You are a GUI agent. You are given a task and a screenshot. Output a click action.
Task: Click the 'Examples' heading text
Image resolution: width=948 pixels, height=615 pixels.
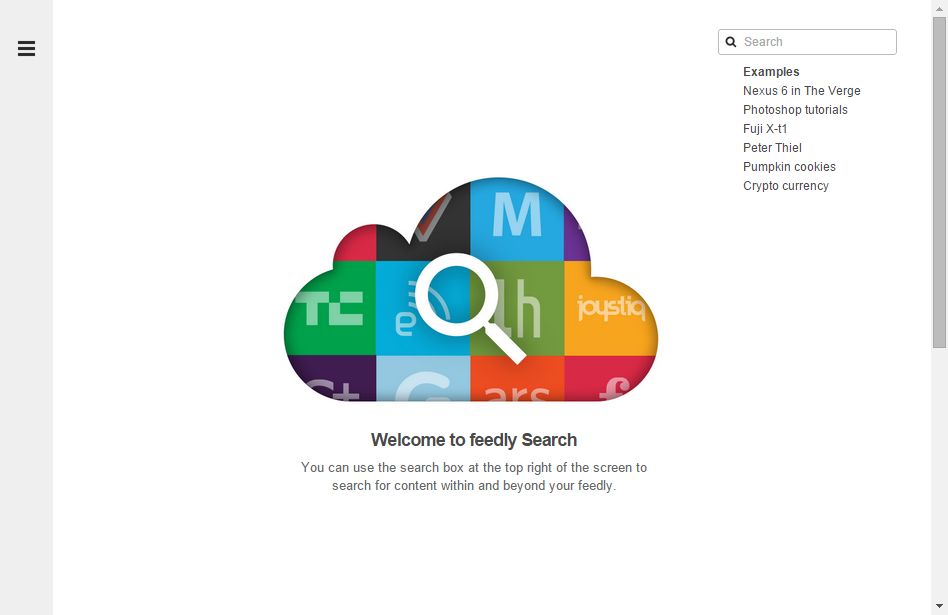pyautogui.click(x=771, y=71)
